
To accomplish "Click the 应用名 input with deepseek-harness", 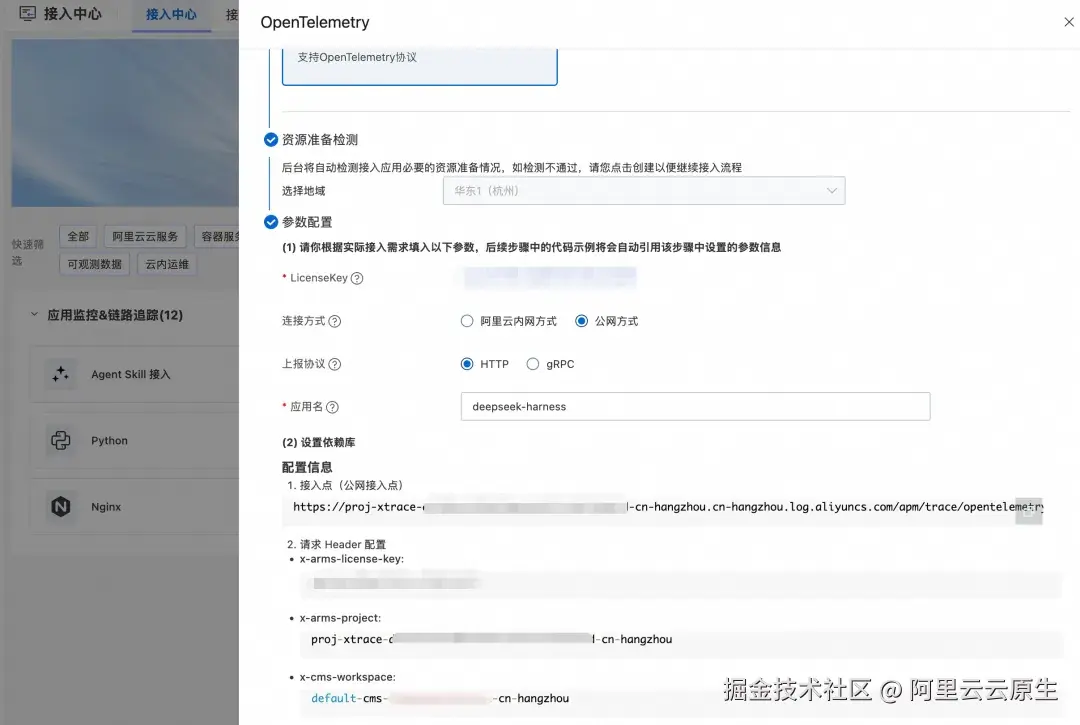I will tap(695, 407).
